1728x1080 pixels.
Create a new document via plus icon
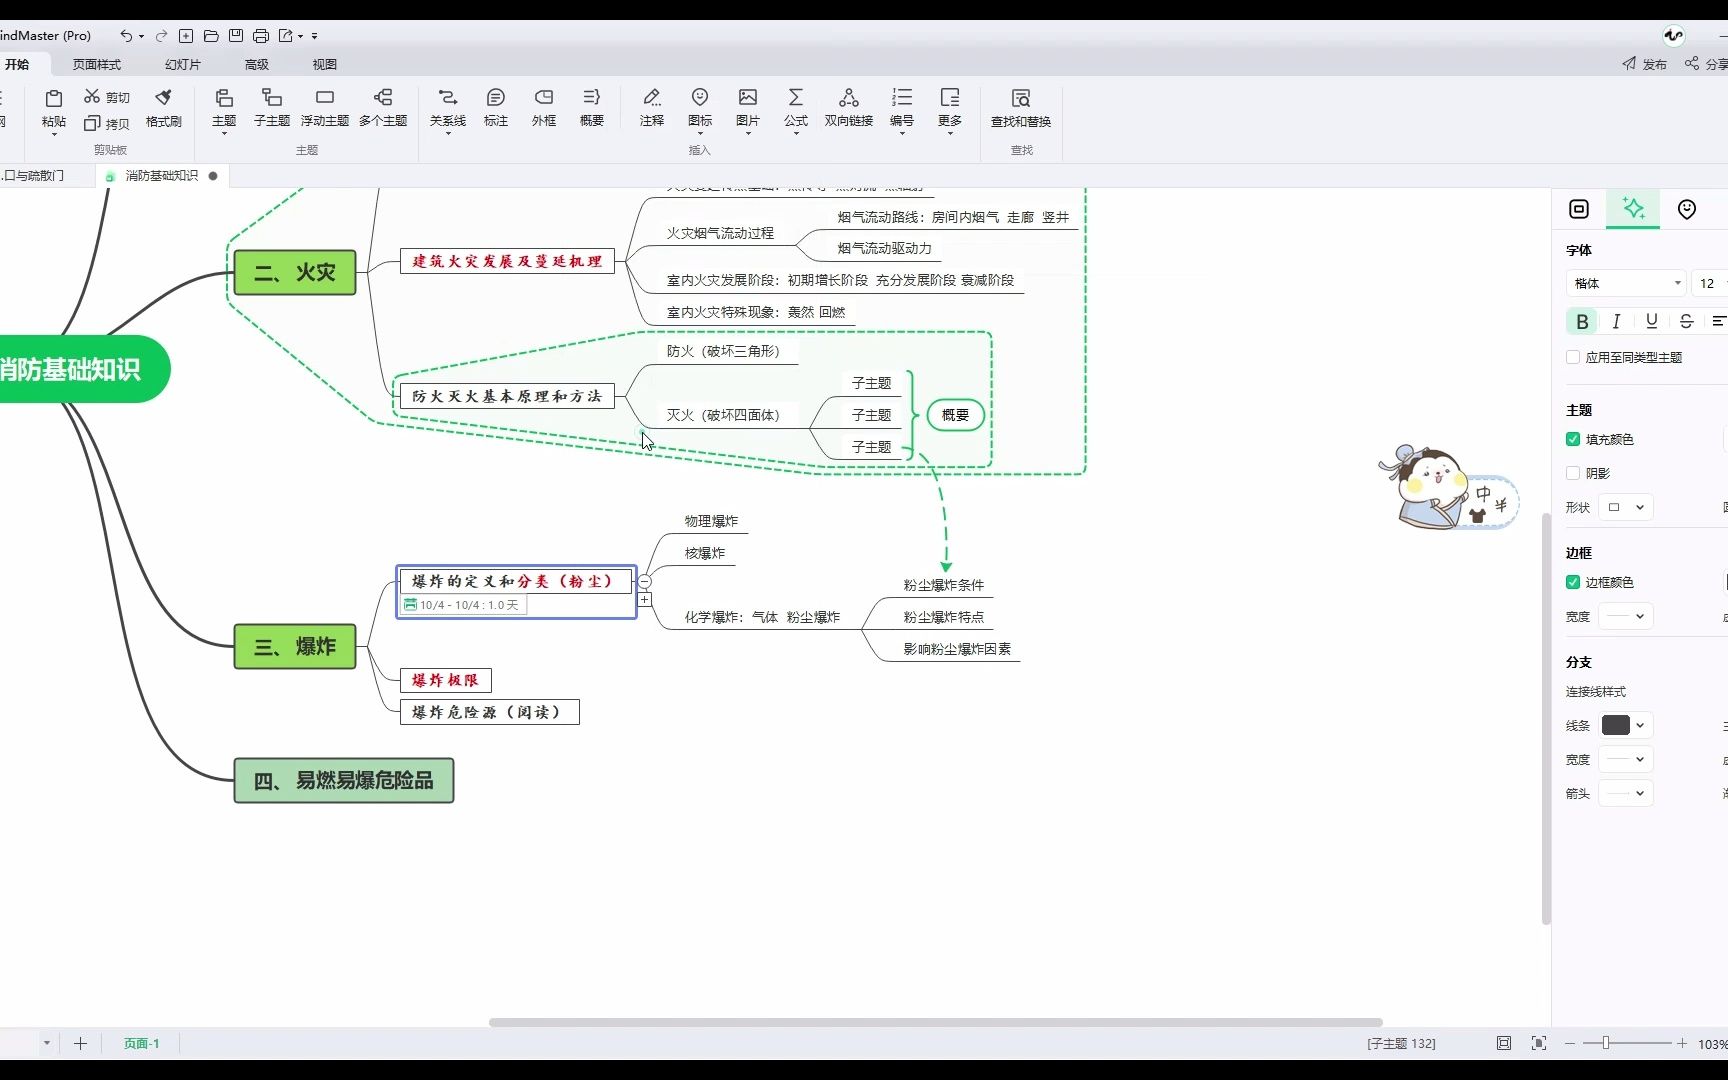pyautogui.click(x=186, y=36)
